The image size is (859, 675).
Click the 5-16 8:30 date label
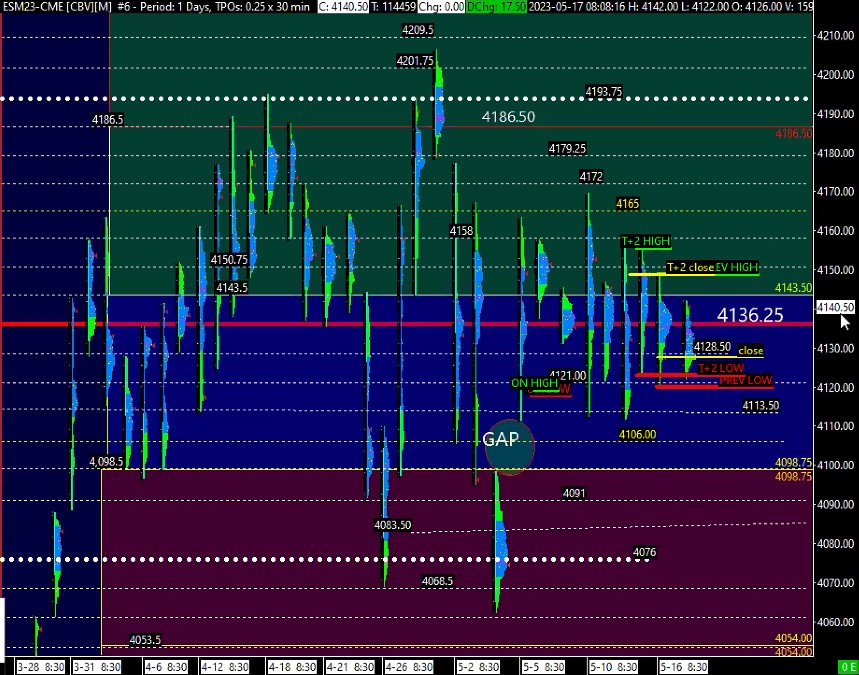click(x=684, y=667)
